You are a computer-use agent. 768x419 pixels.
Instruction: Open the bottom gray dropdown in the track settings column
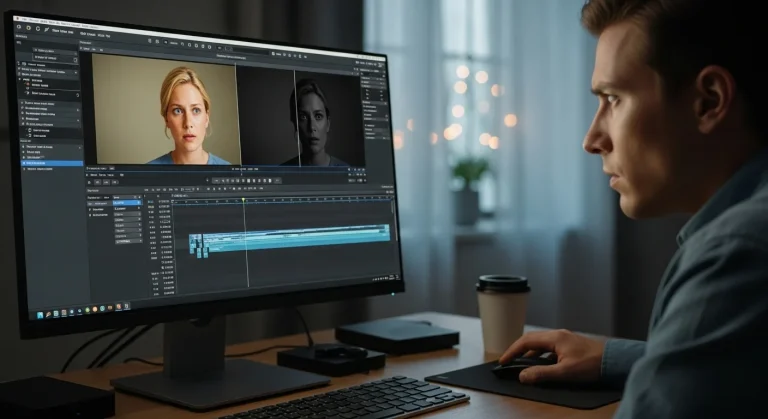pyautogui.click(x=128, y=241)
